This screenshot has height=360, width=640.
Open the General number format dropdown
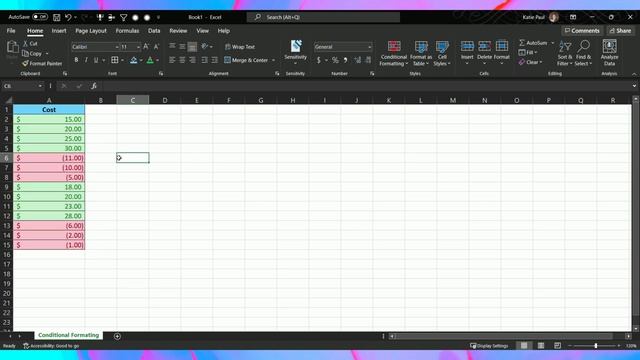pyautogui.click(x=369, y=47)
